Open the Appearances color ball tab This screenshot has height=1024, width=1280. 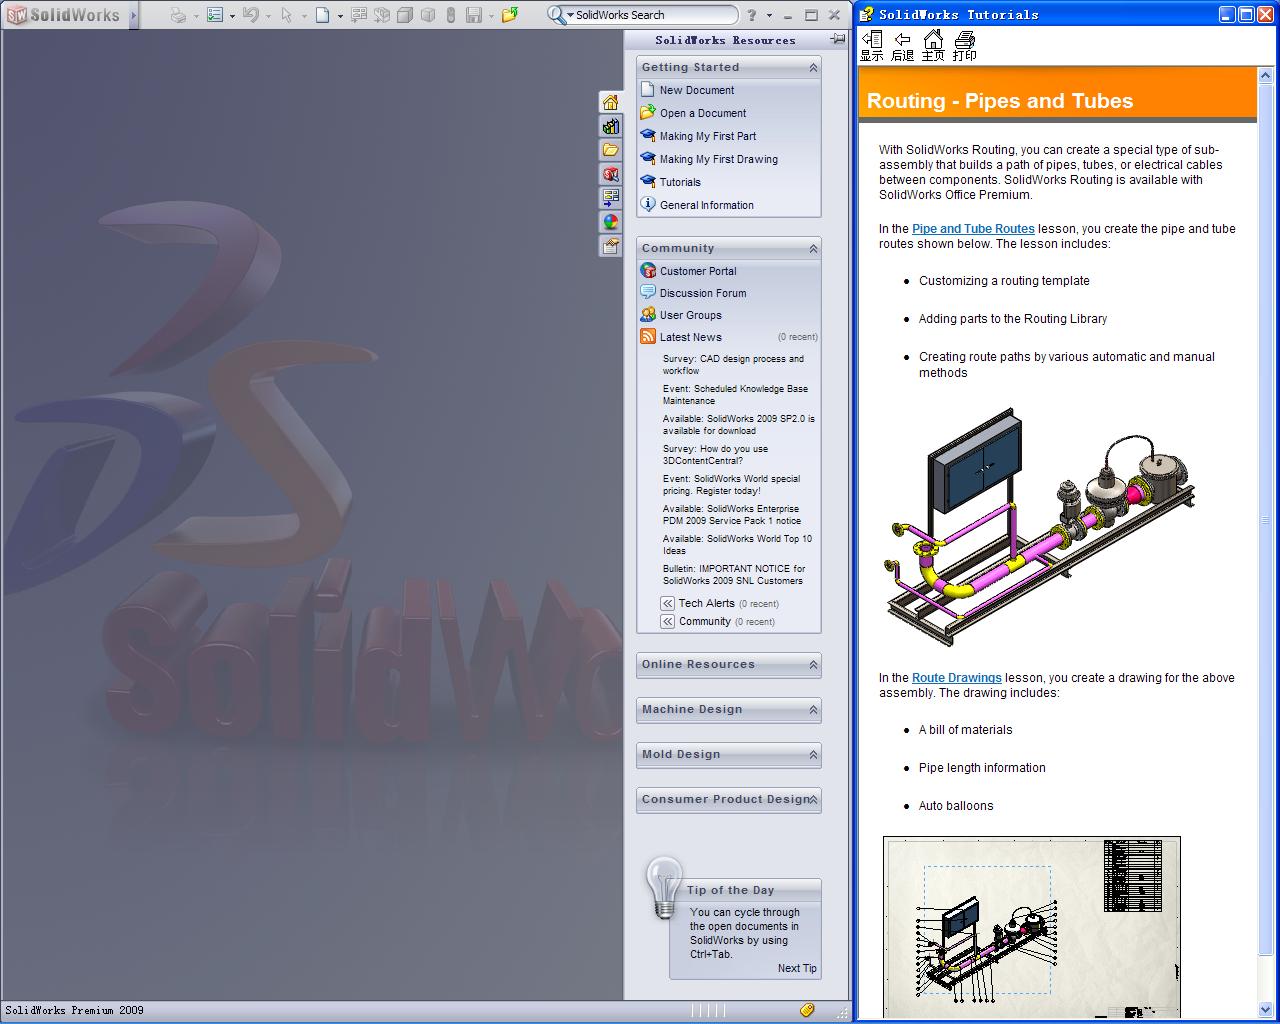(x=610, y=222)
